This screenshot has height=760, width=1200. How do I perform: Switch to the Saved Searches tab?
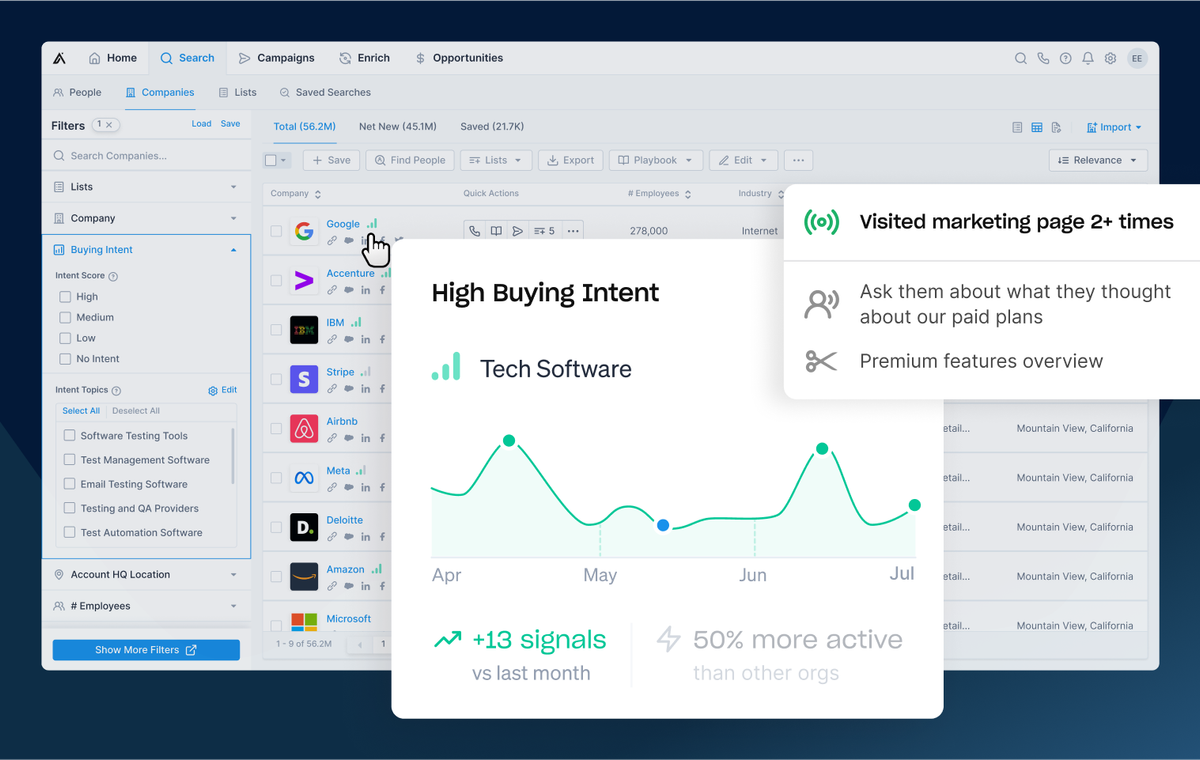[325, 92]
